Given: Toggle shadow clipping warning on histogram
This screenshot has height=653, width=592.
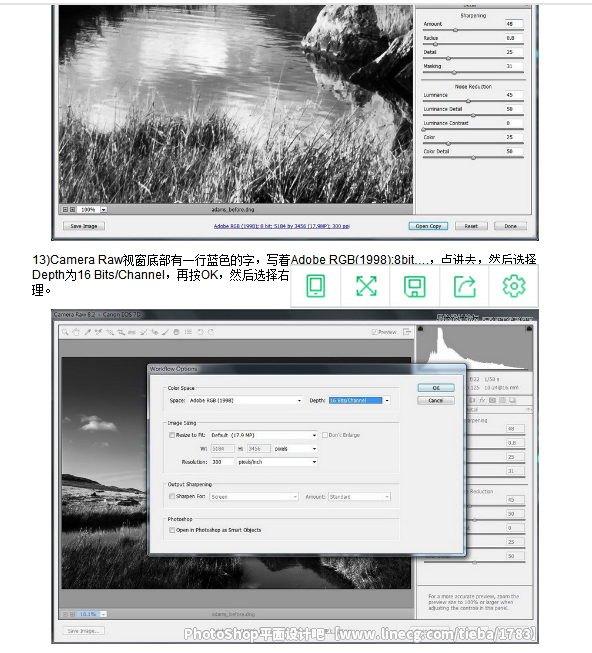Looking at the screenshot, I should click(420, 329).
